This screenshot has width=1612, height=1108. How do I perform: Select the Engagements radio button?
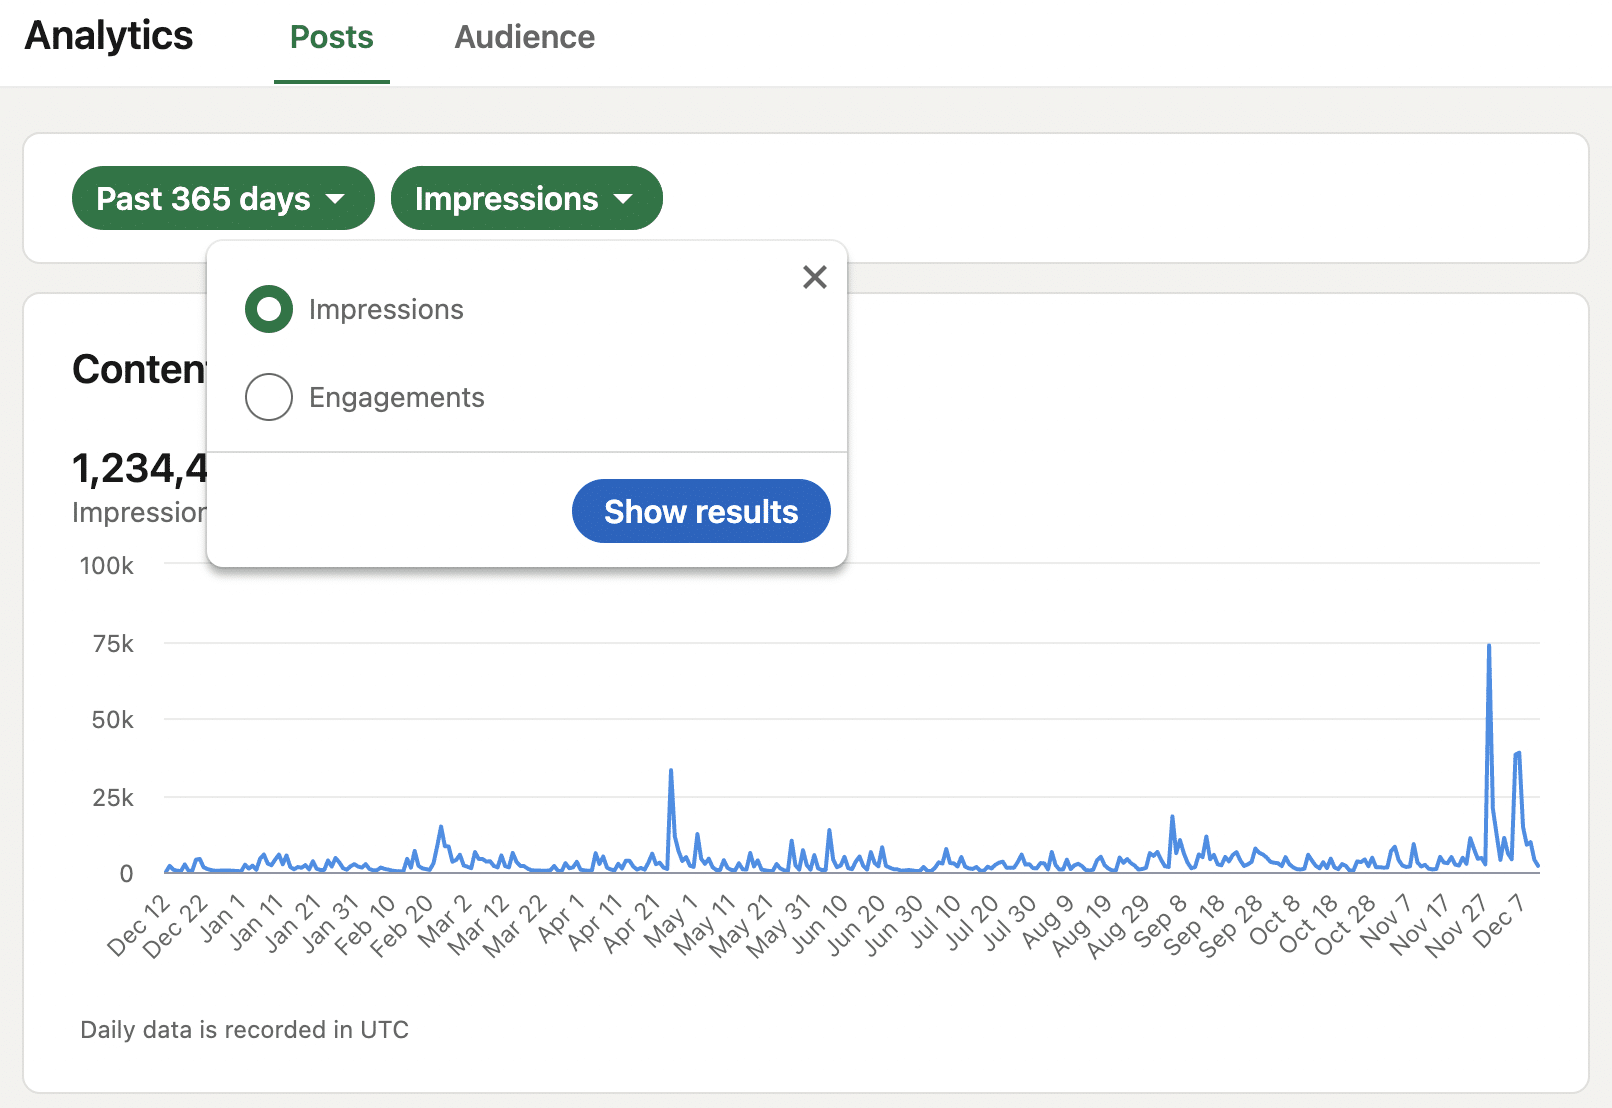click(x=269, y=397)
